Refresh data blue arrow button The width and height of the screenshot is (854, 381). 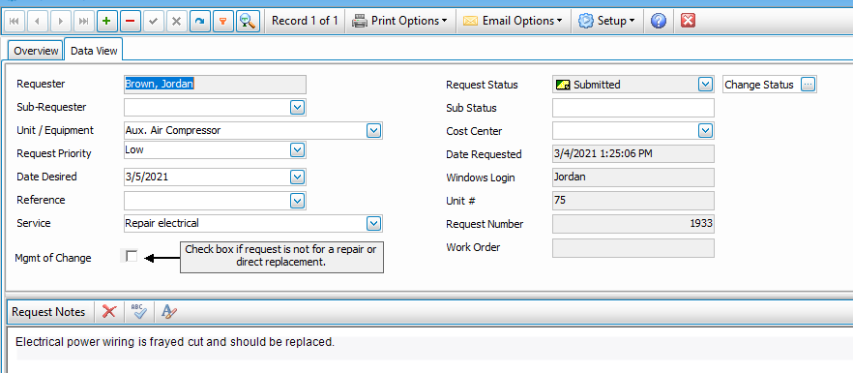click(200, 22)
